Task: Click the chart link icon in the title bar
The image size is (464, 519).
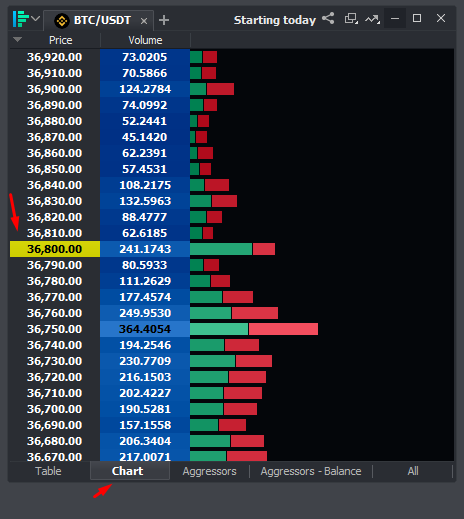Action: 372,19
